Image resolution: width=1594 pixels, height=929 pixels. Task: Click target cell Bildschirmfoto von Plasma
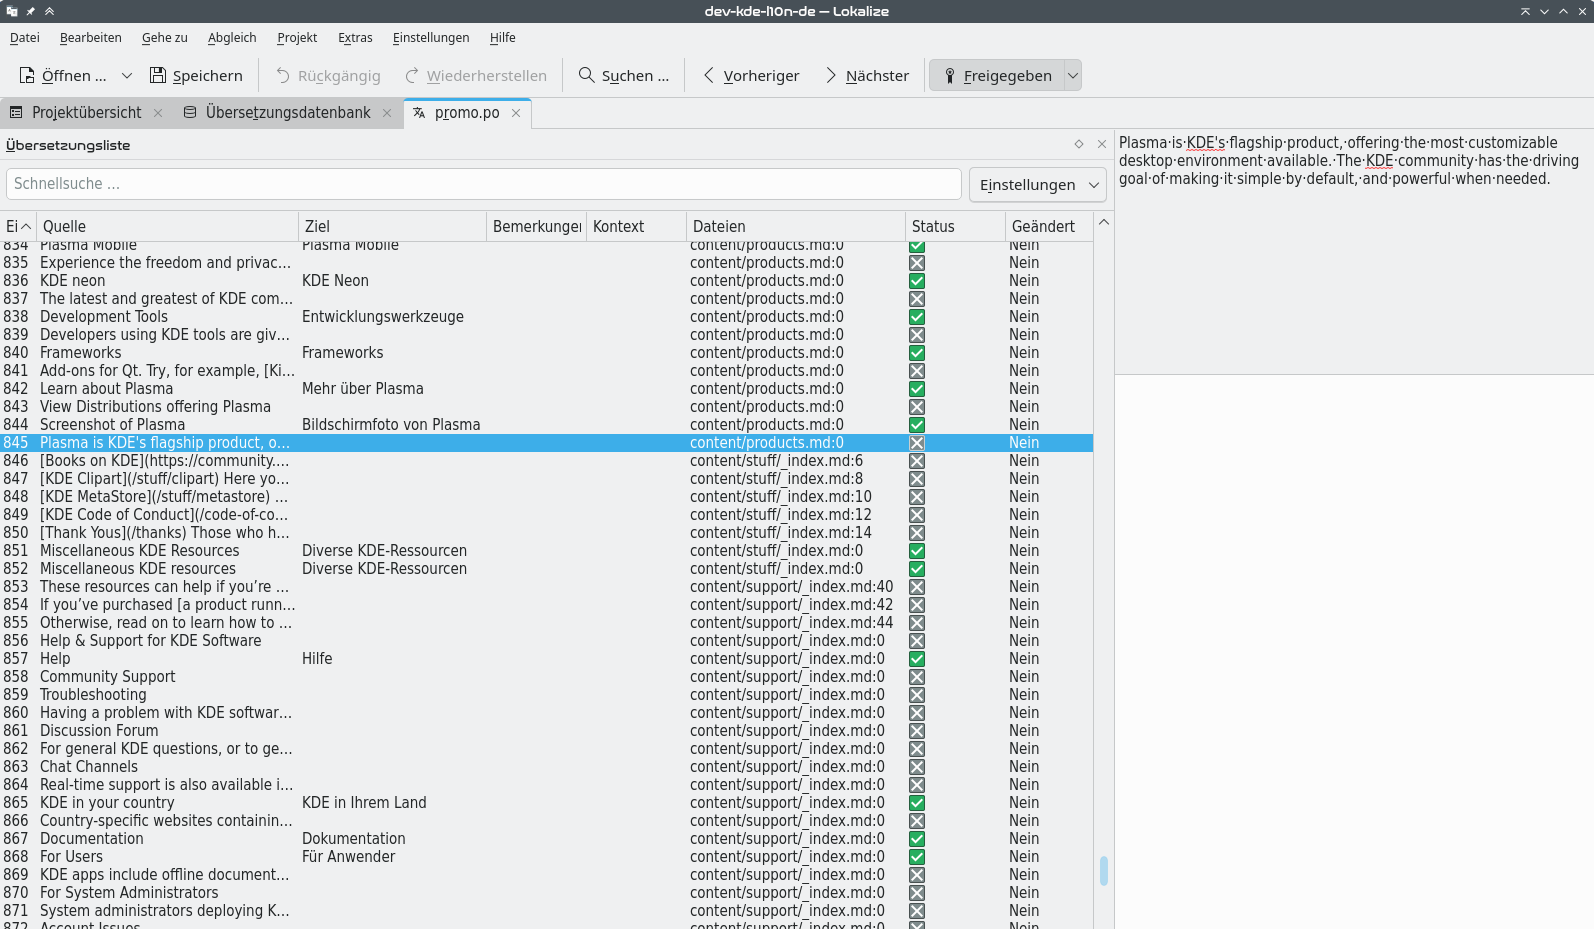(x=391, y=425)
